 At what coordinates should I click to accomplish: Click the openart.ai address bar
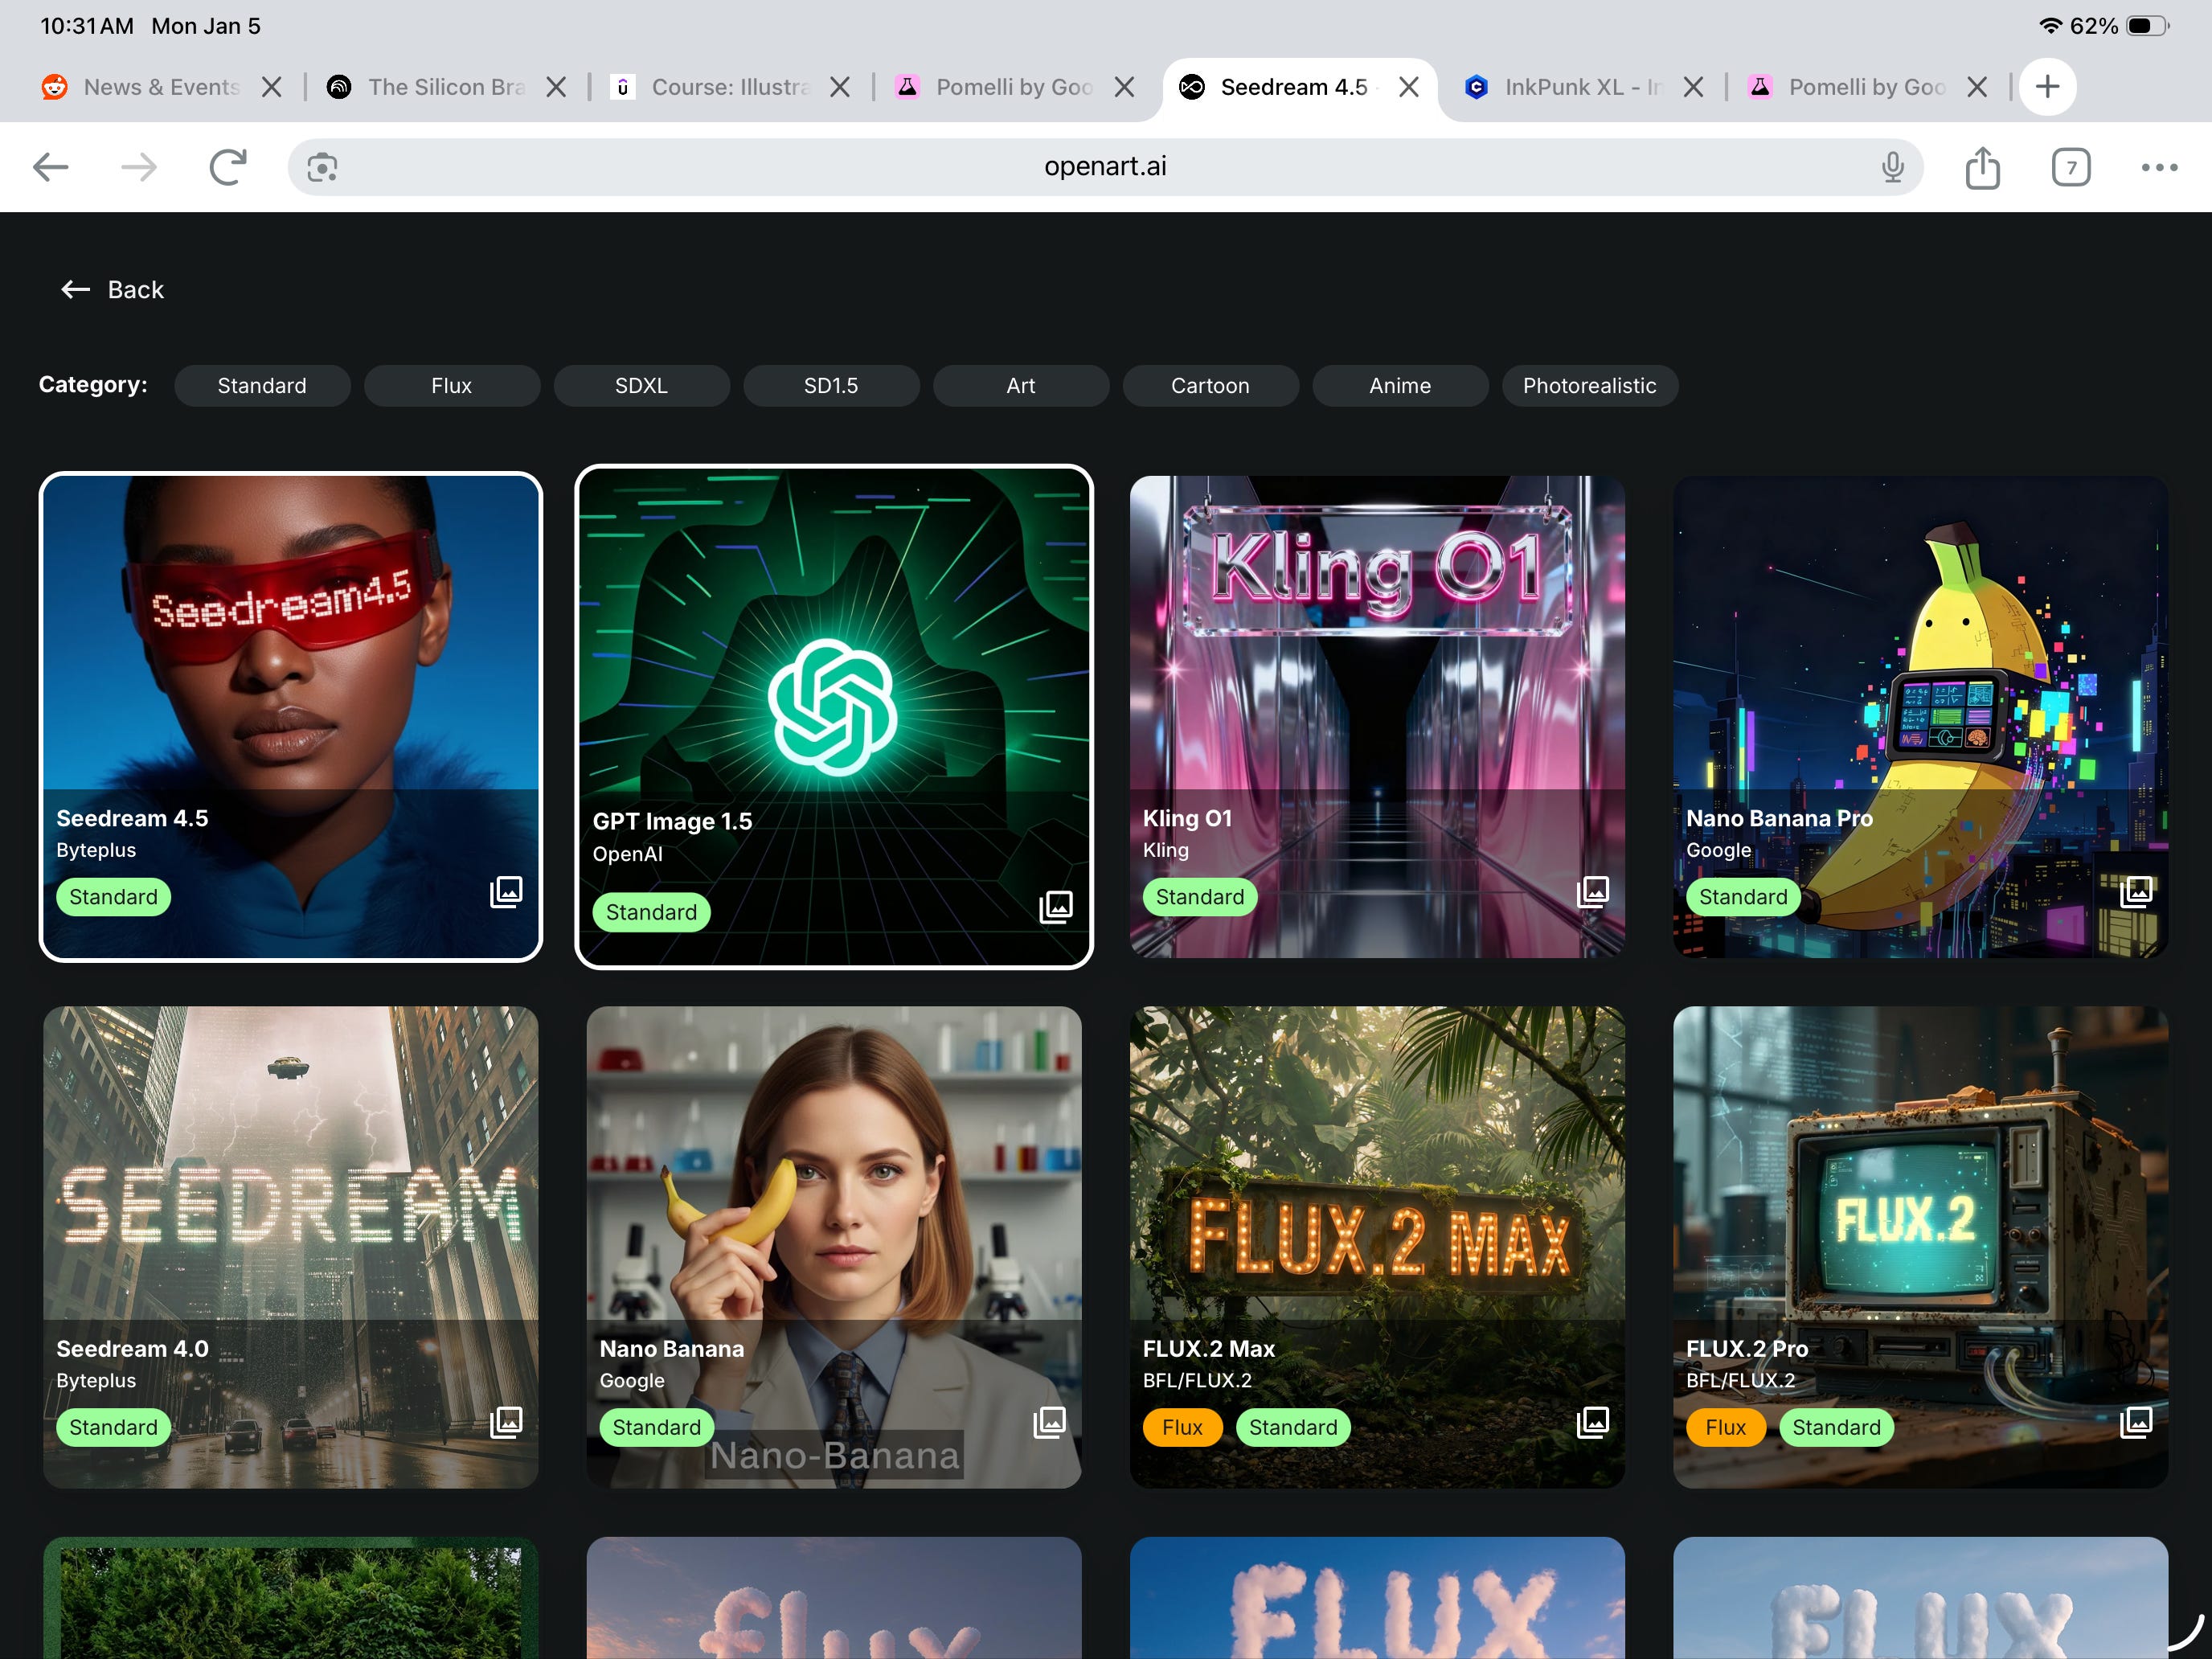pos(1104,167)
